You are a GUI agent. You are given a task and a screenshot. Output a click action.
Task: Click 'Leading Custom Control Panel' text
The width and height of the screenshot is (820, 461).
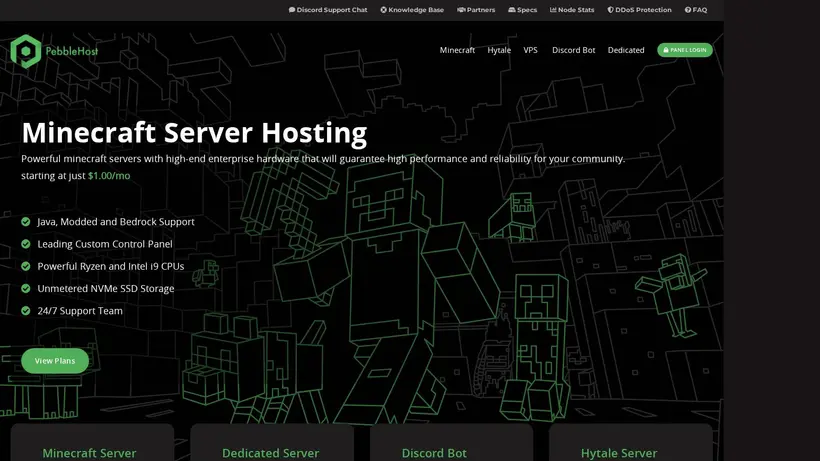point(105,244)
